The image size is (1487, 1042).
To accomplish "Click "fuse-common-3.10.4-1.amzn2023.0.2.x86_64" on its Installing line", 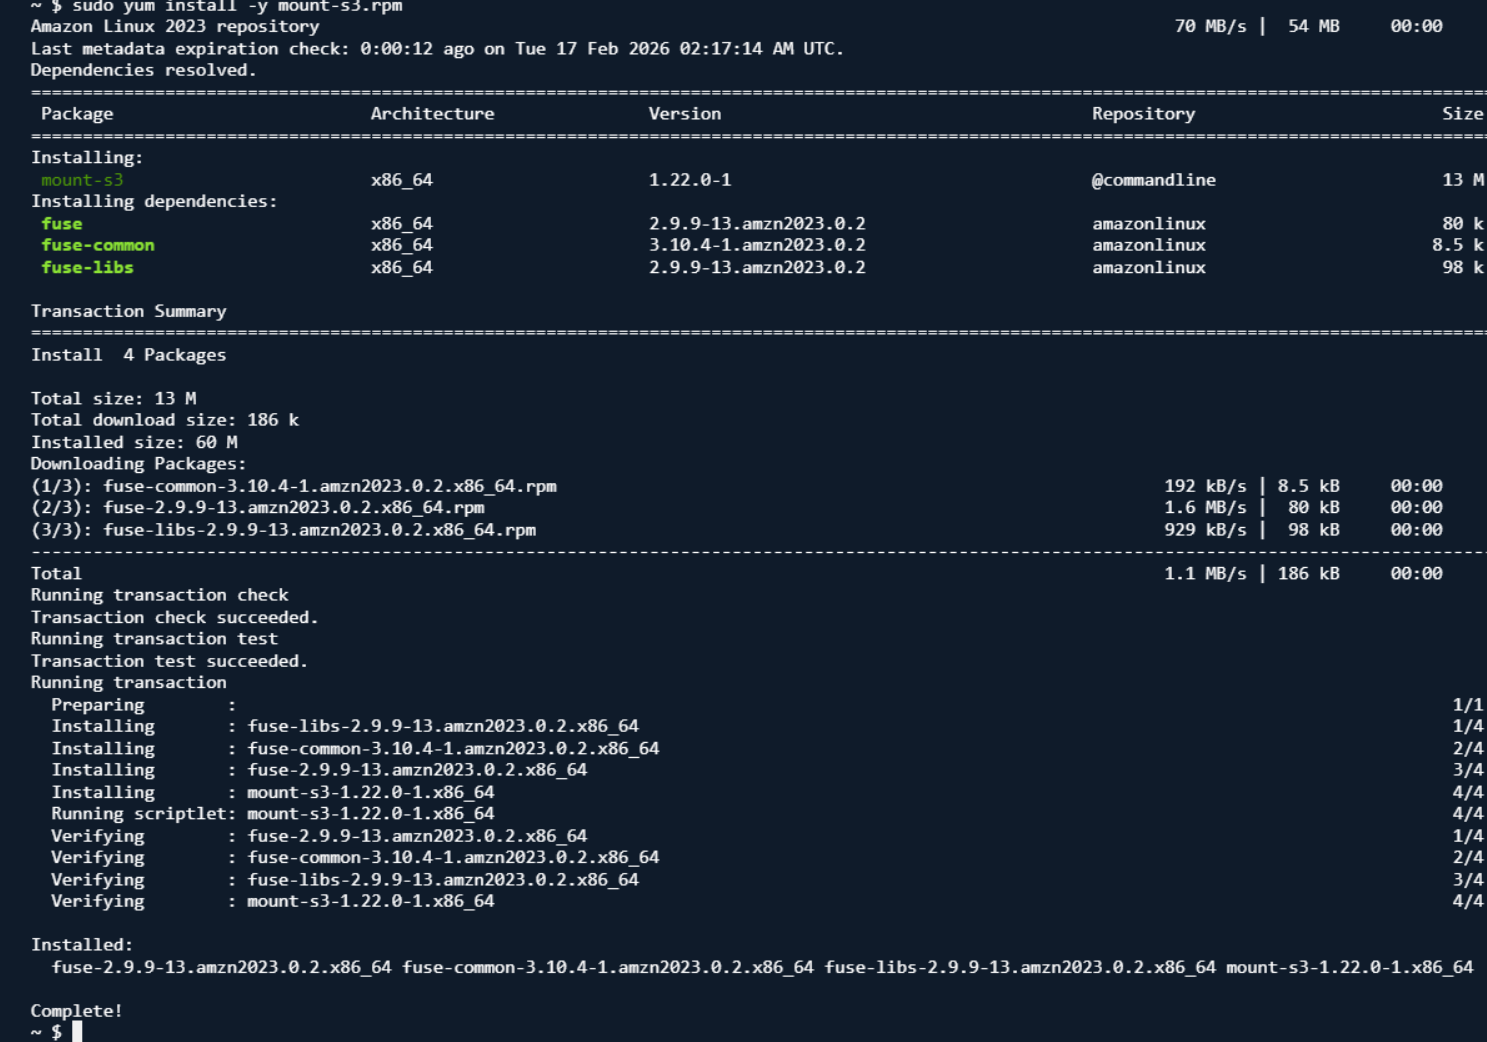I will pos(453,748).
